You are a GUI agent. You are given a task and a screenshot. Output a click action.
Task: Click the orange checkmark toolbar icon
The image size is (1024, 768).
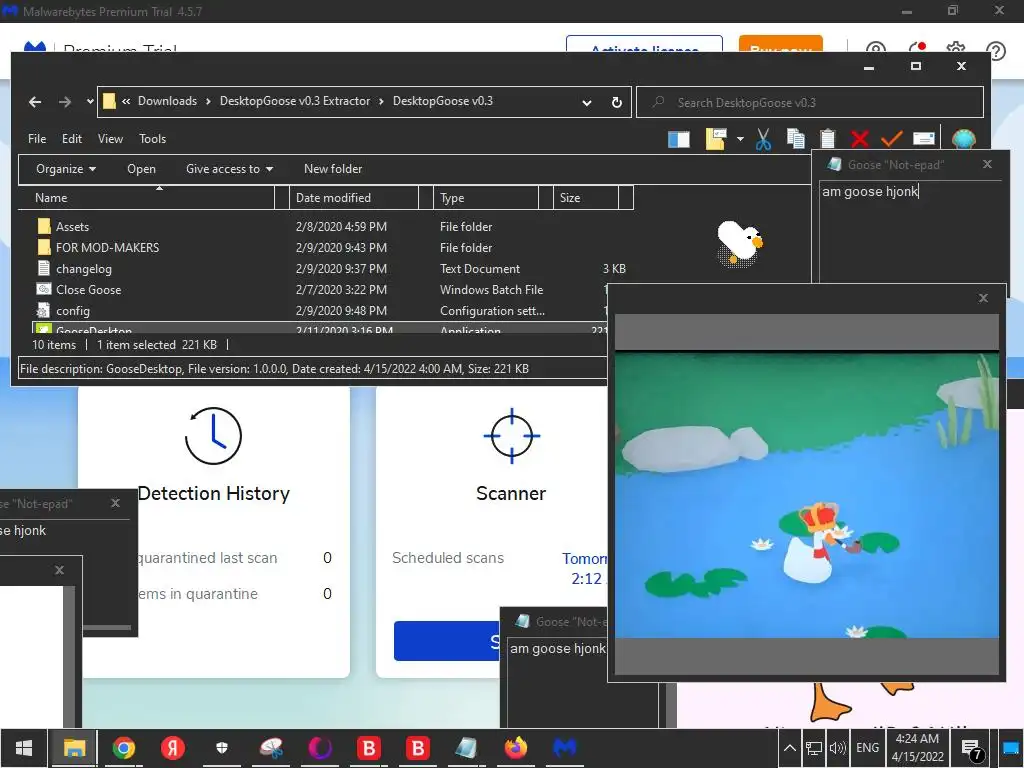tap(891, 138)
